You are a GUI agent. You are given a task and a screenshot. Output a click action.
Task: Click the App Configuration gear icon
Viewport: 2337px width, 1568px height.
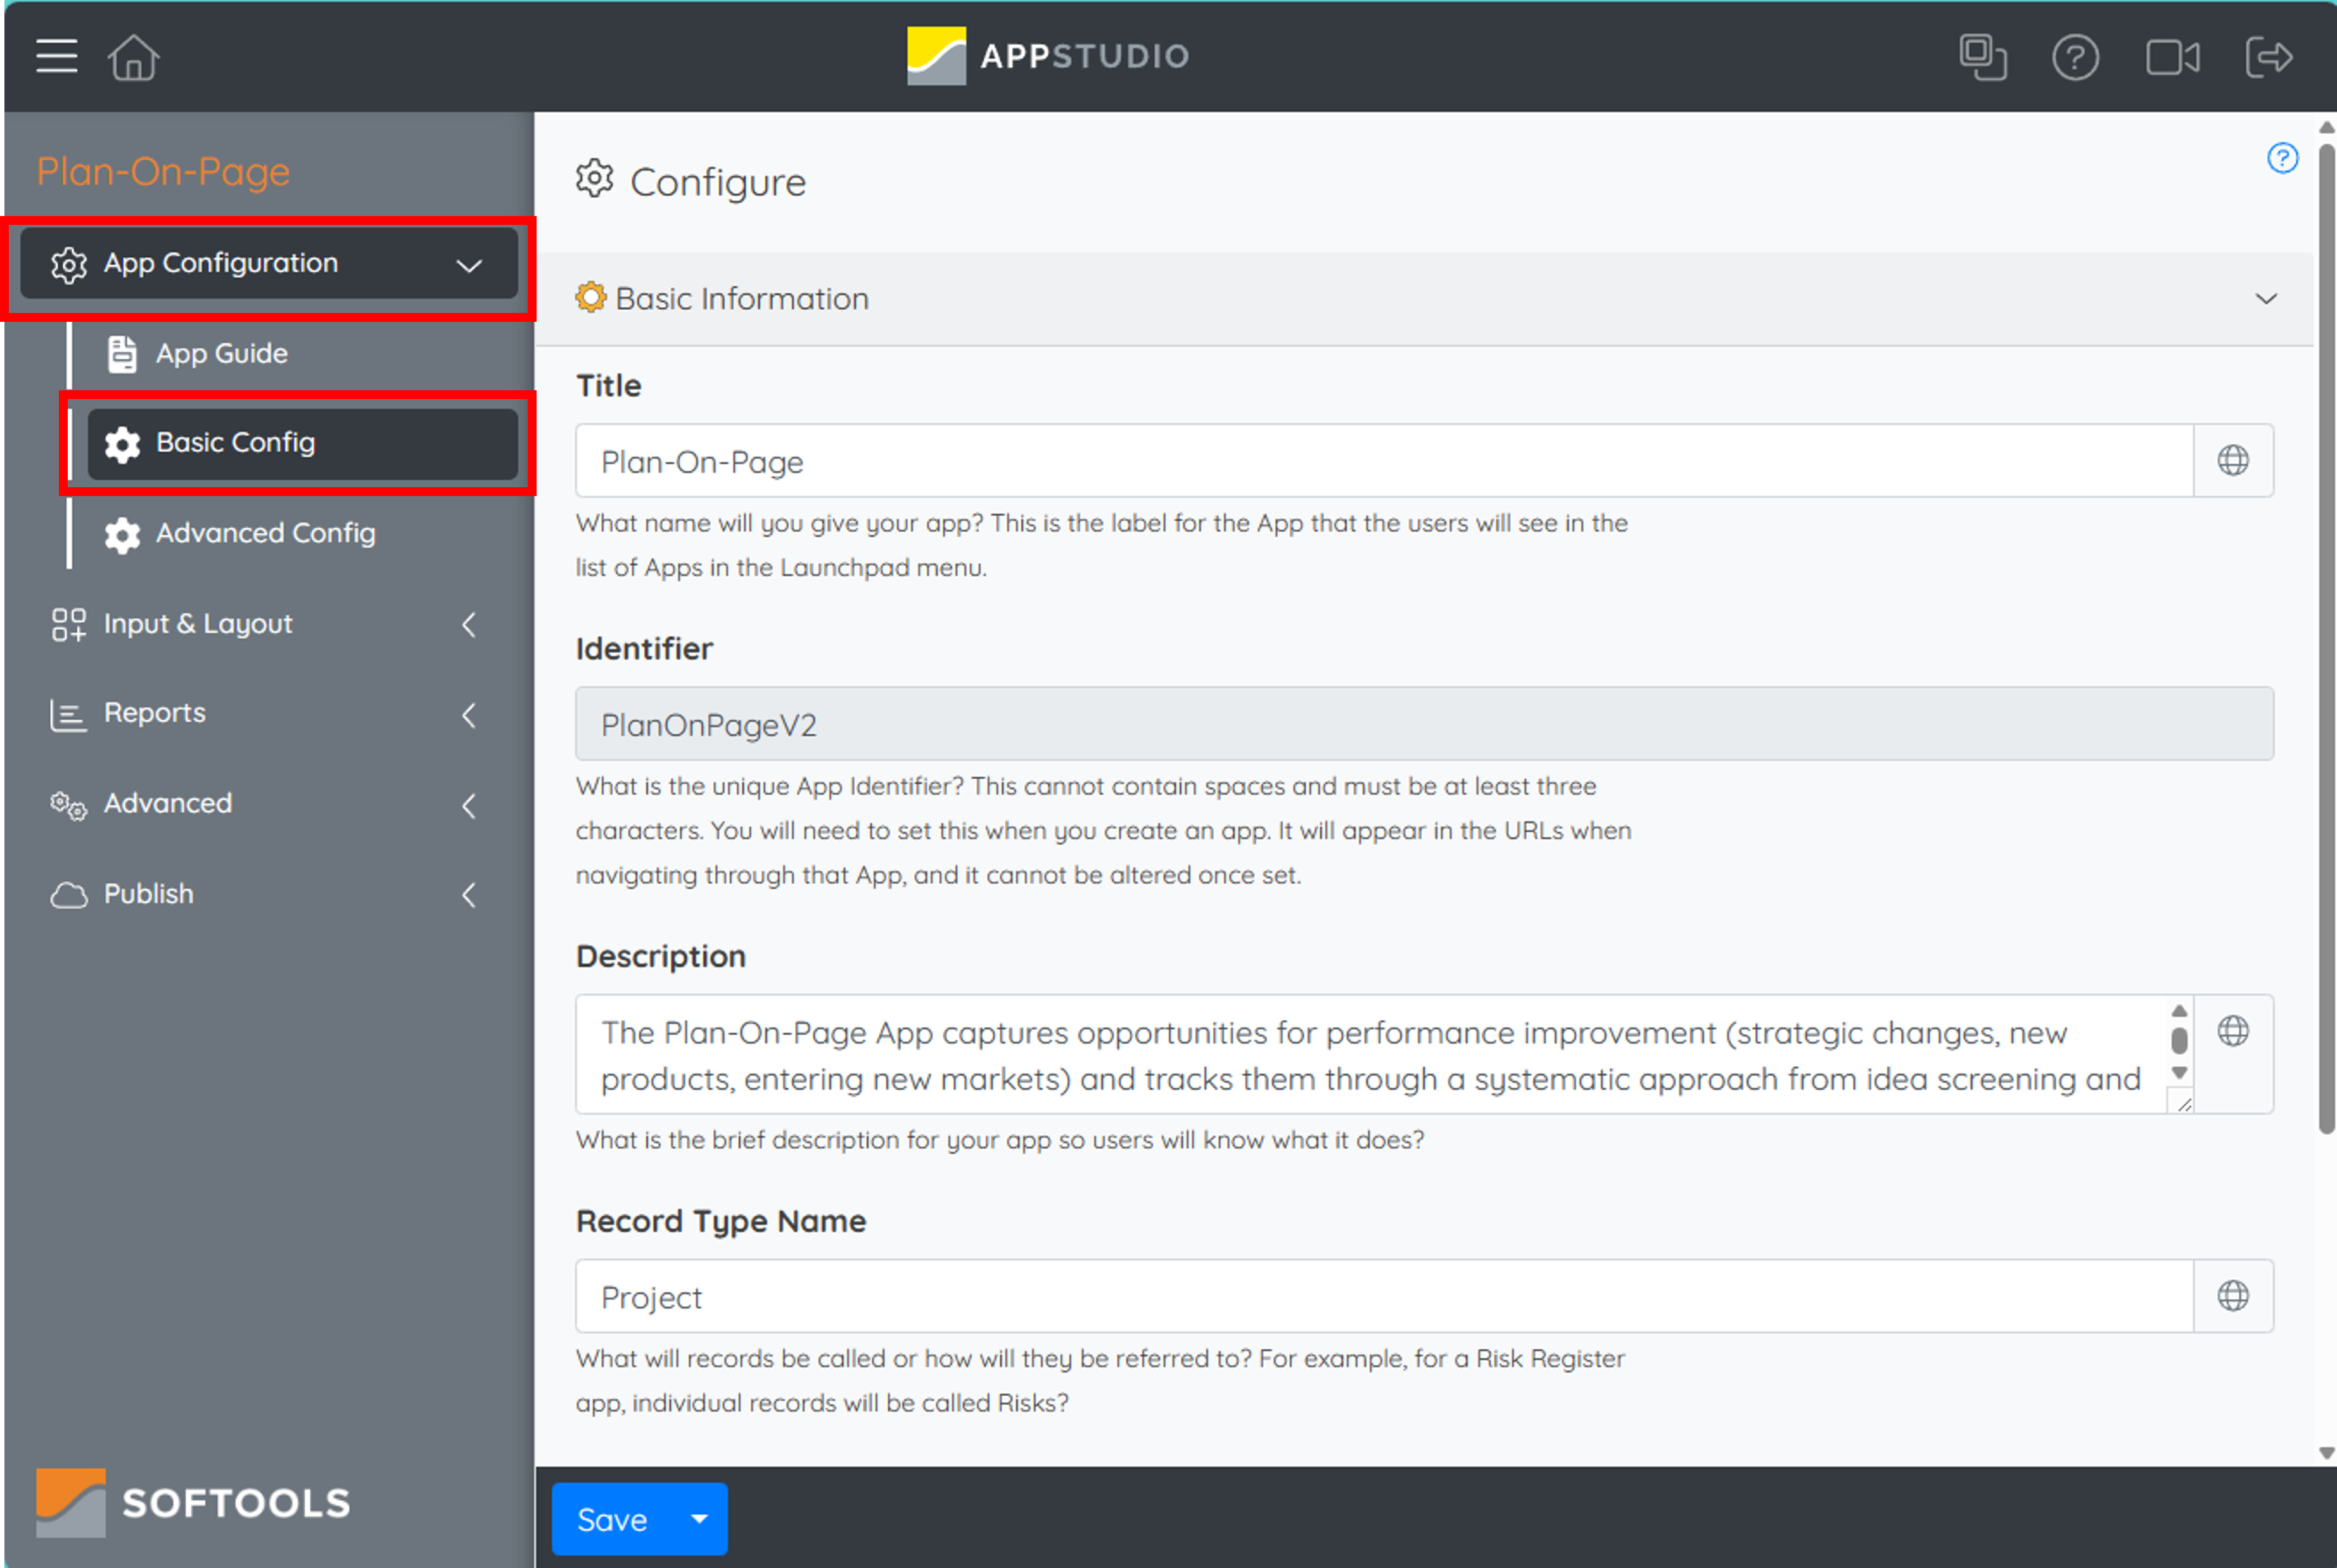69,265
